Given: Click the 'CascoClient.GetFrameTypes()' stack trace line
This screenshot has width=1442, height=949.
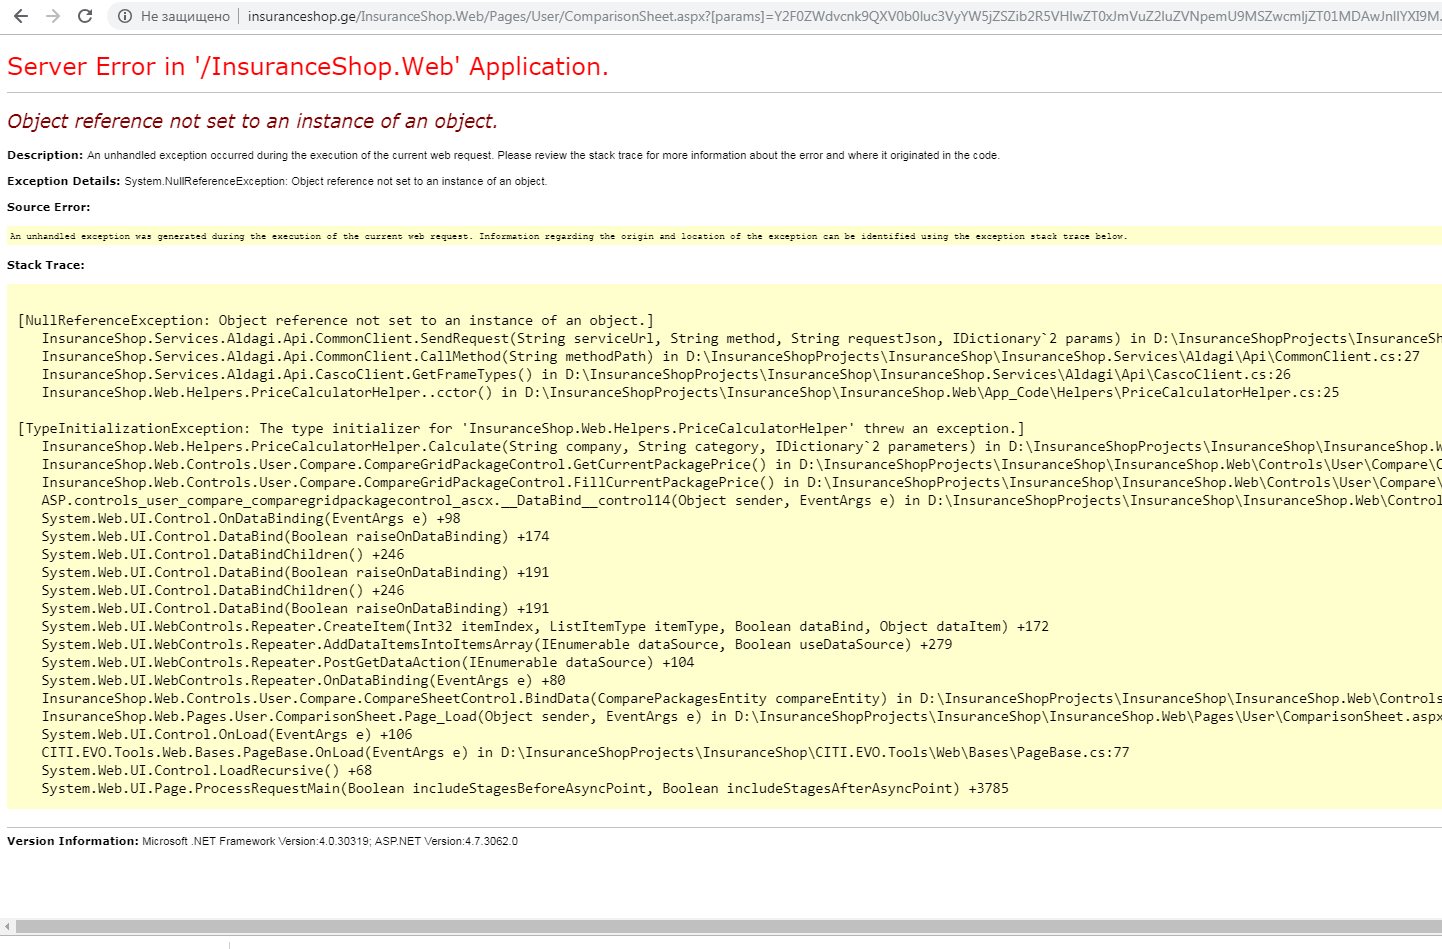Looking at the screenshot, I should click(666, 375).
